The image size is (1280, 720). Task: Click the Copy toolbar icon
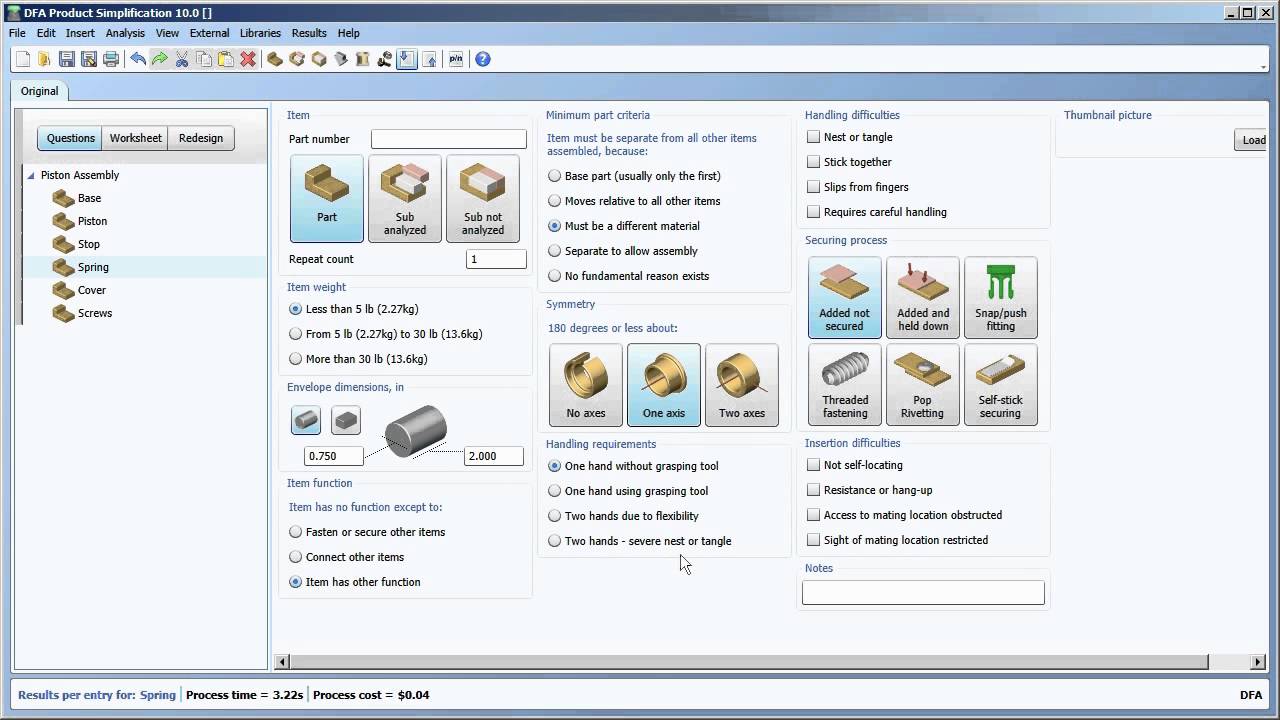(x=204, y=59)
